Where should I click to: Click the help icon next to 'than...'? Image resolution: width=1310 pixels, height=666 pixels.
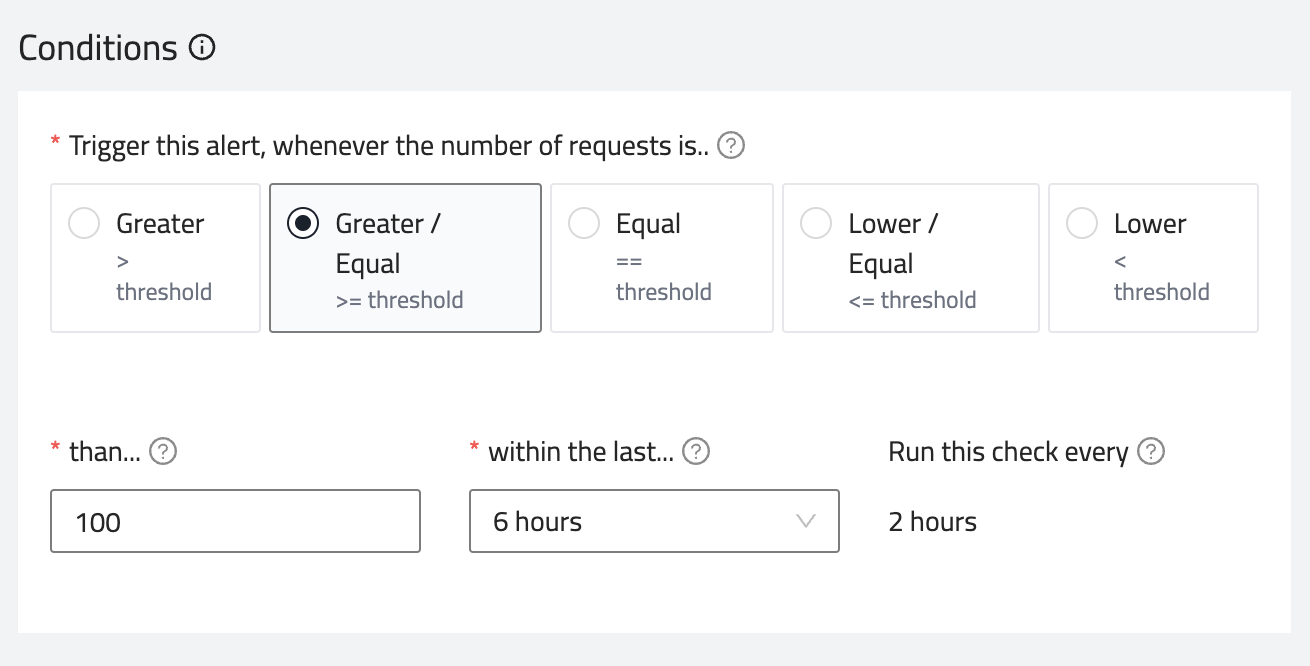pyautogui.click(x=163, y=452)
